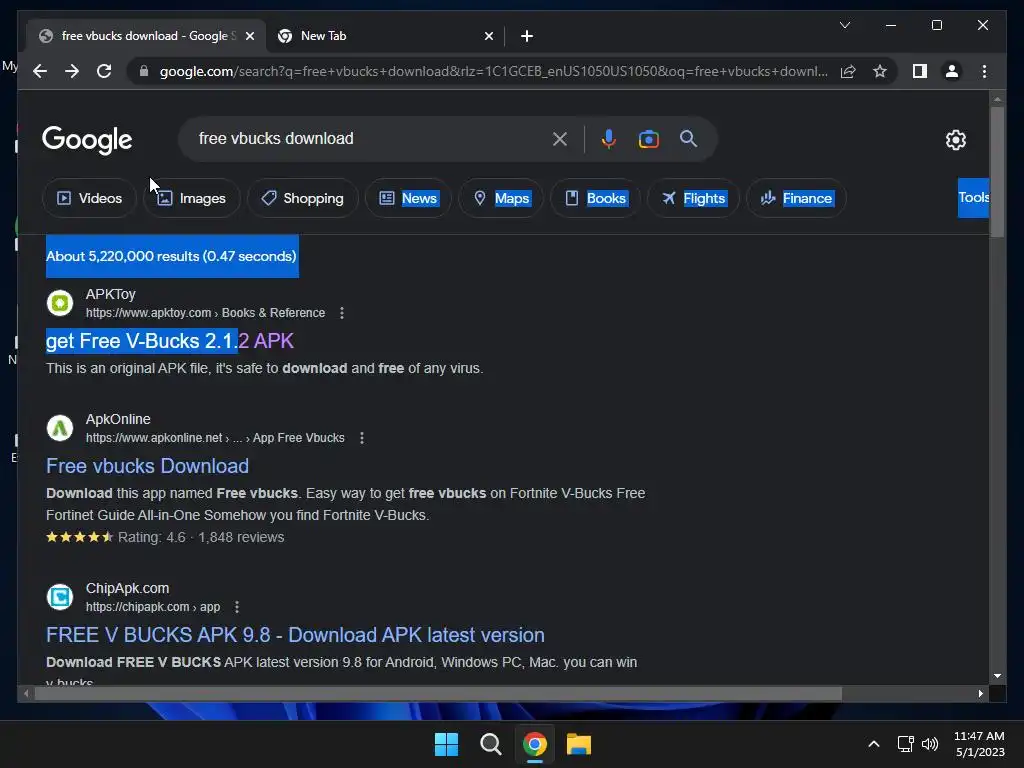Filter results by Shopping

[x=302, y=198]
